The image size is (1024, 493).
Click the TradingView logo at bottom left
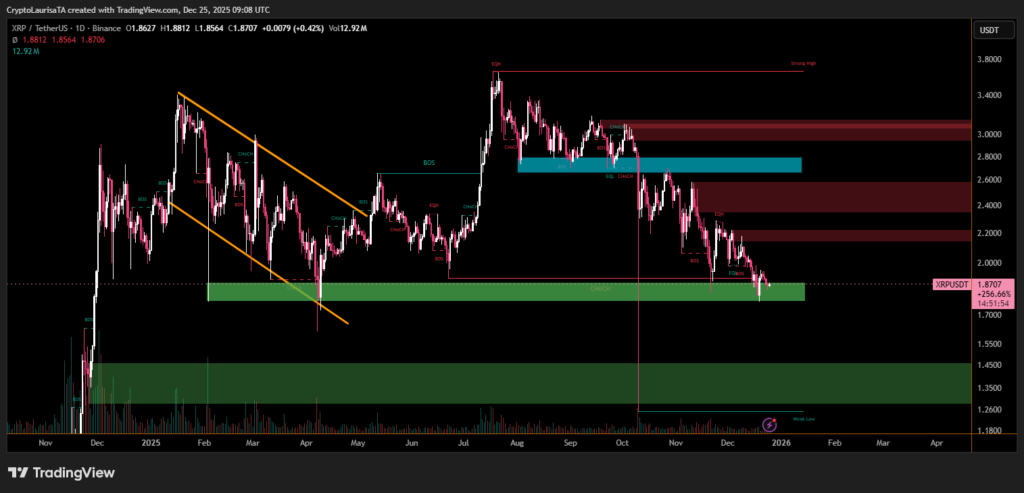[61, 472]
